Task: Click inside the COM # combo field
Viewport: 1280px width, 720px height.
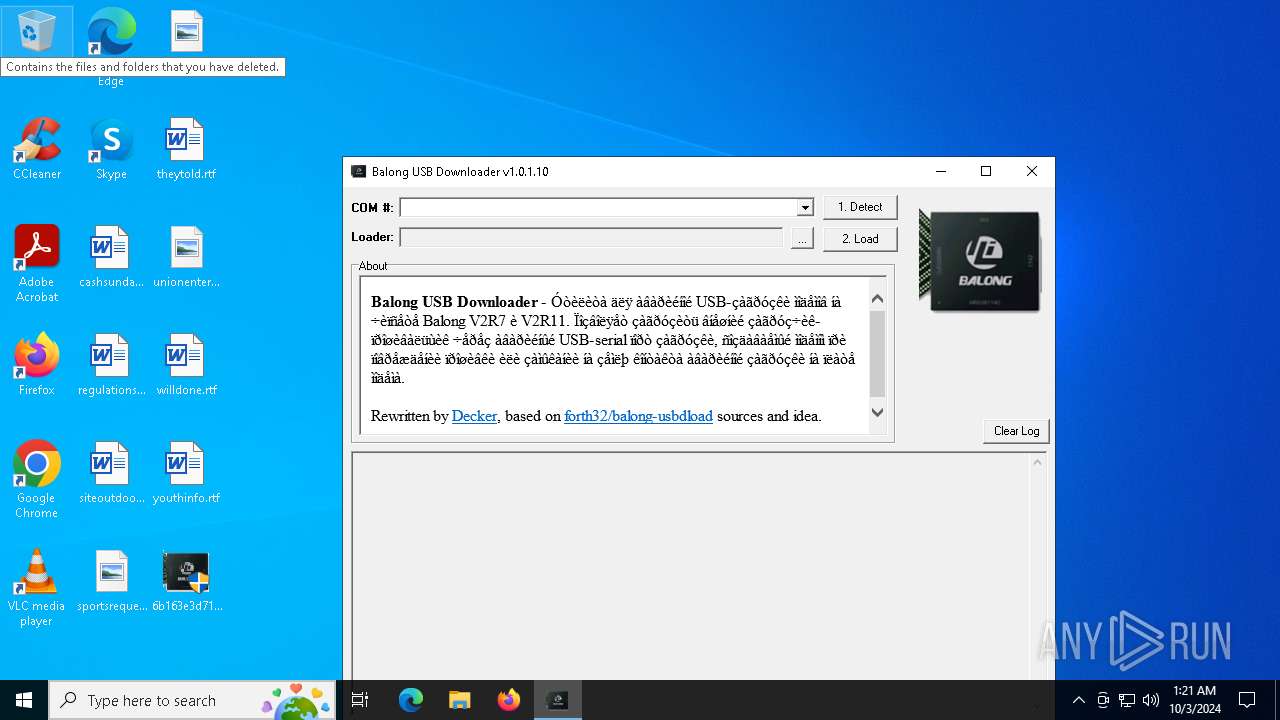Action: (x=598, y=207)
